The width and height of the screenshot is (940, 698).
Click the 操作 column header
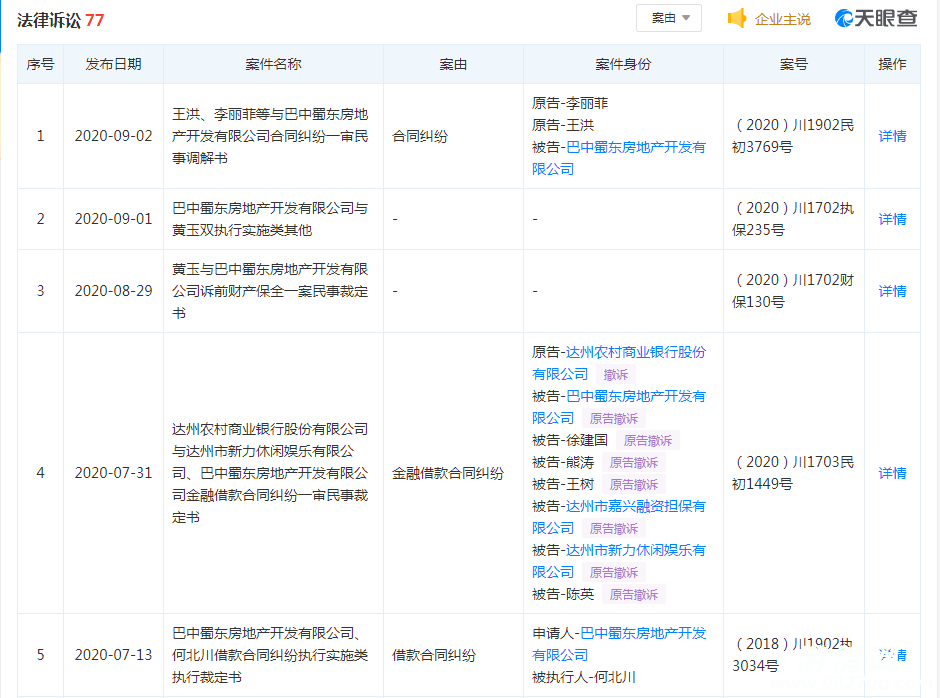pyautogui.click(x=892, y=64)
